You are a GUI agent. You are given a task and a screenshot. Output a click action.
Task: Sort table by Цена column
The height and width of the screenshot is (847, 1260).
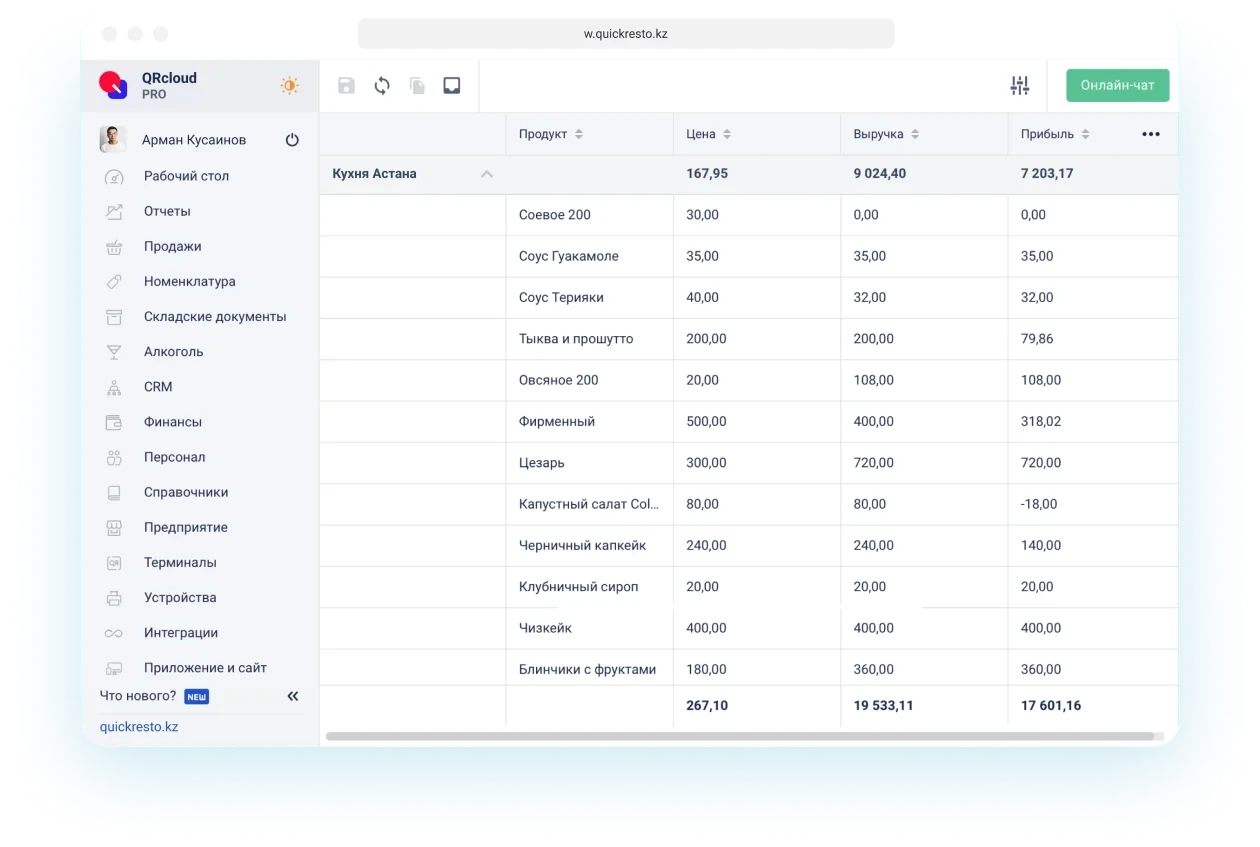(727, 134)
